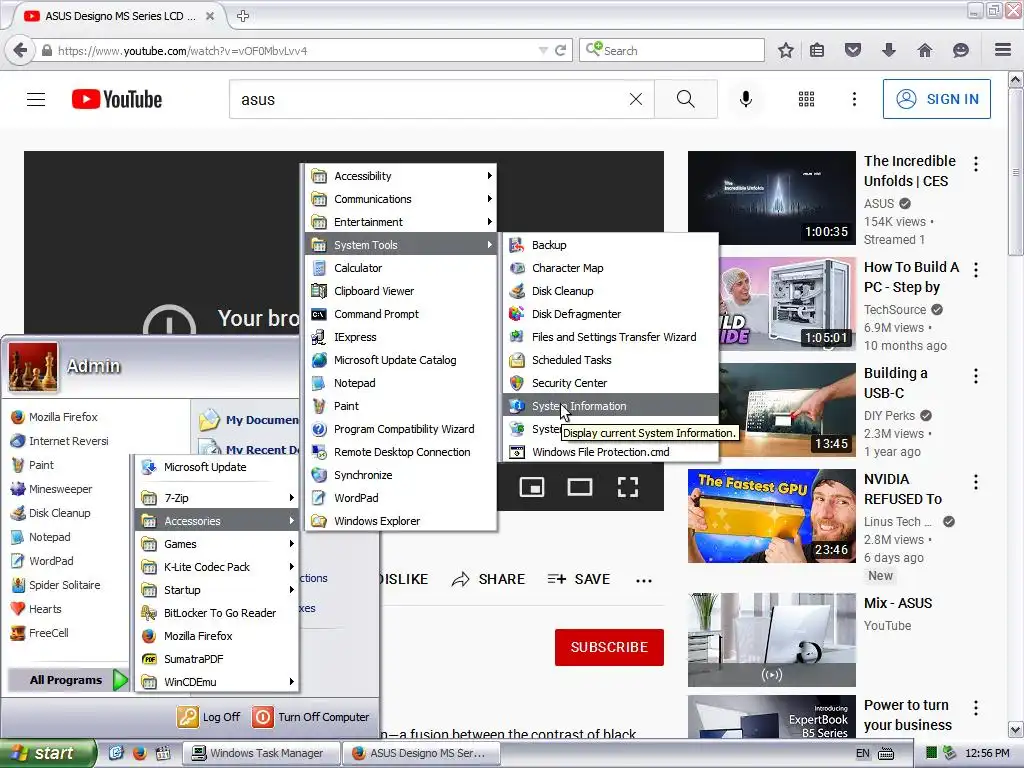Open YouTube apps grid icon

coord(807,99)
